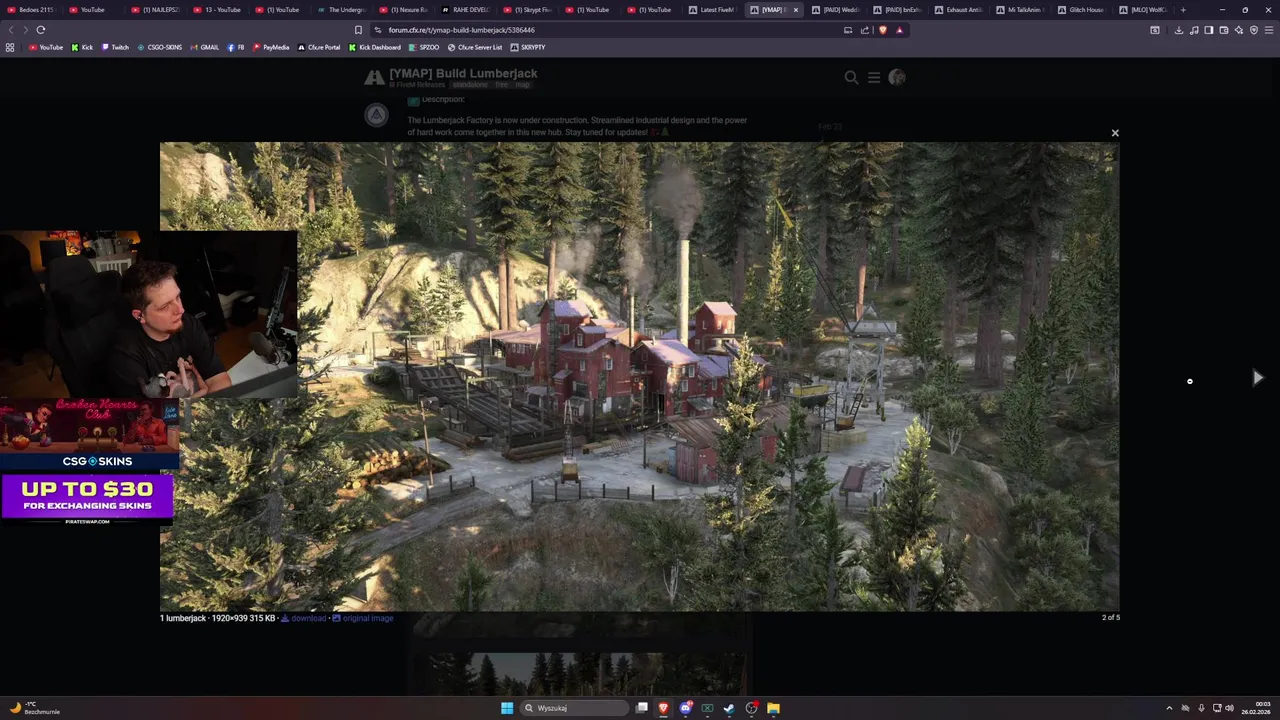Open a new browser tab

coord(1183,10)
